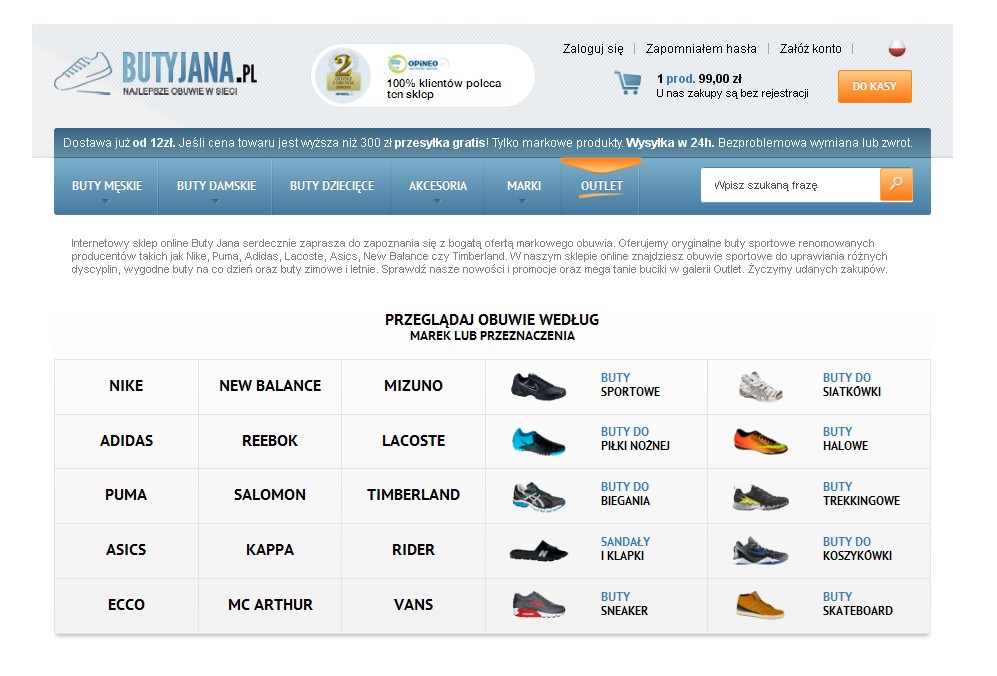This screenshot has height=676, width=997.
Task: Click the trekking shoe image
Action: 760,497
